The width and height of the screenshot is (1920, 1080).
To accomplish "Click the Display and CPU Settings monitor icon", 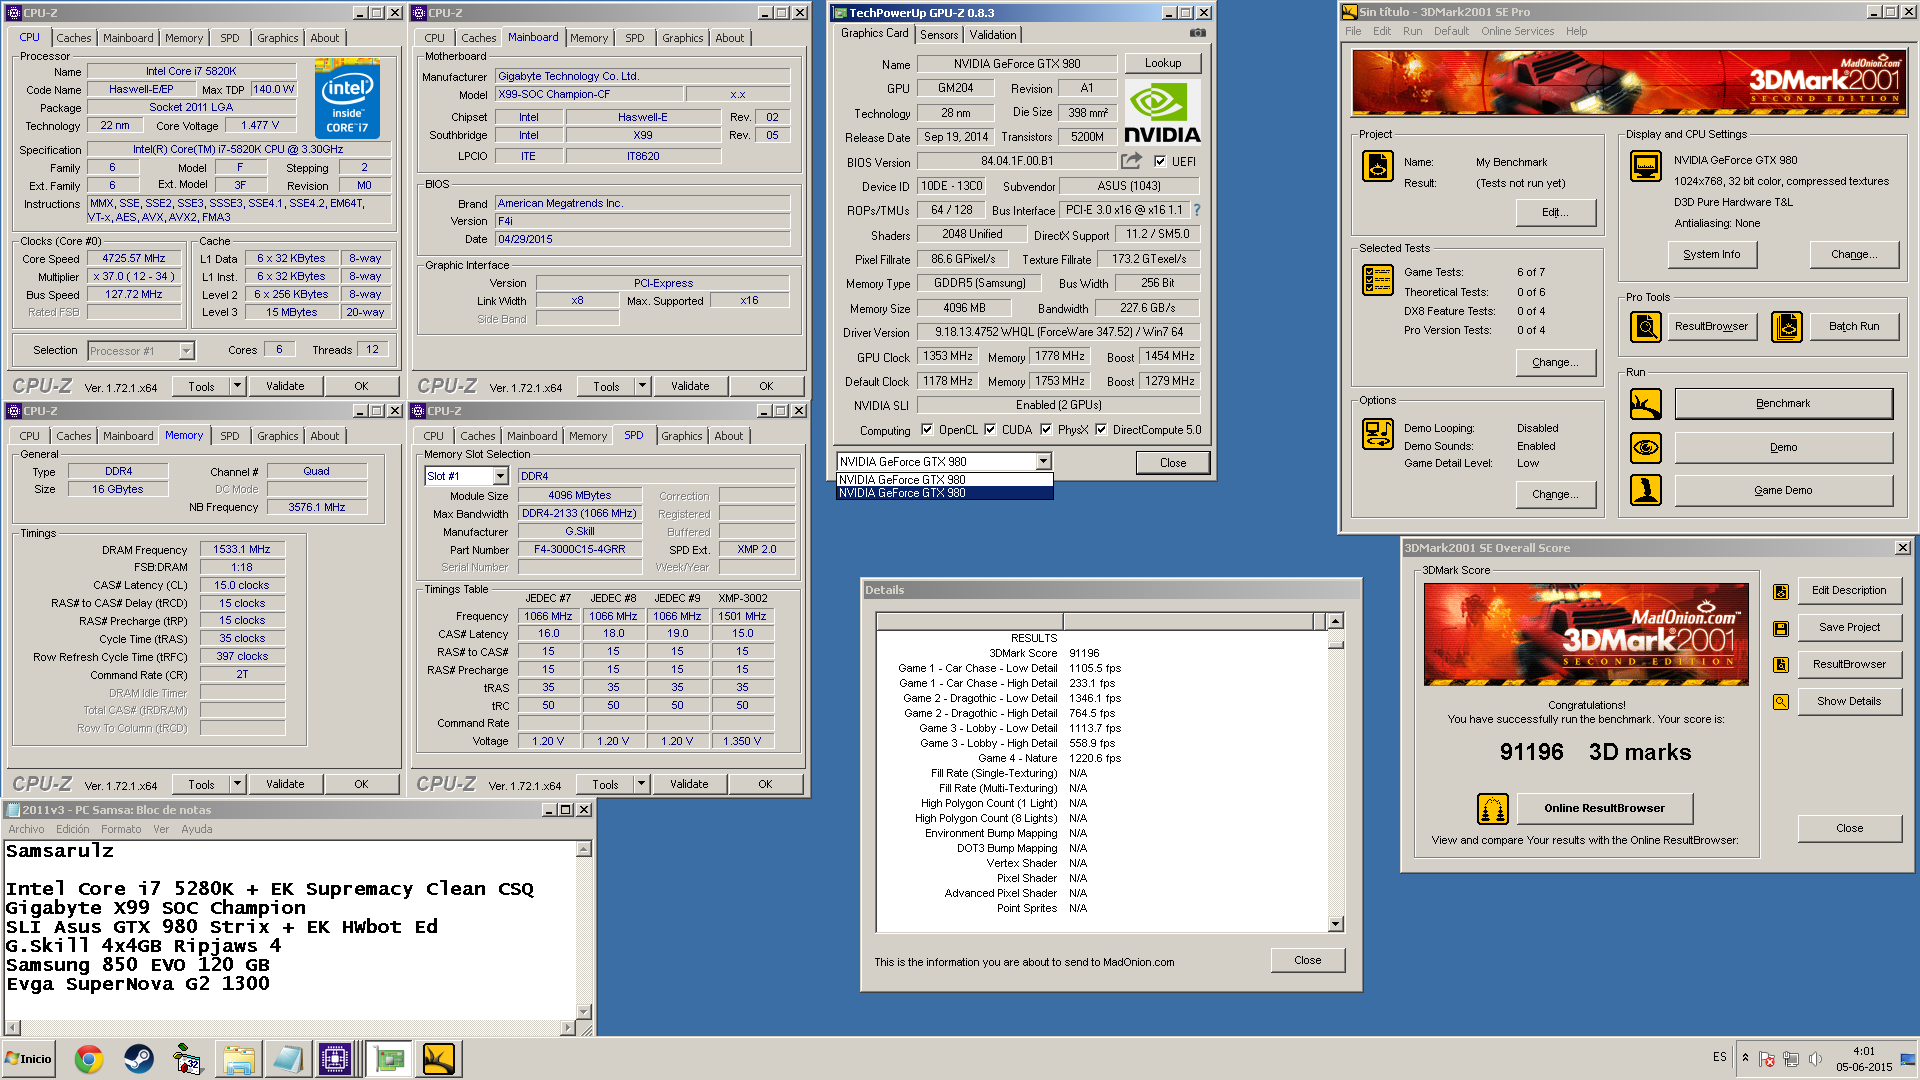I will (1645, 166).
